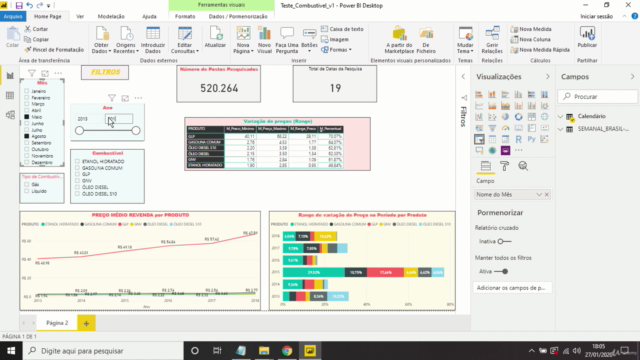
Task: Switch to Data view in left sidebar
Action: (10, 96)
